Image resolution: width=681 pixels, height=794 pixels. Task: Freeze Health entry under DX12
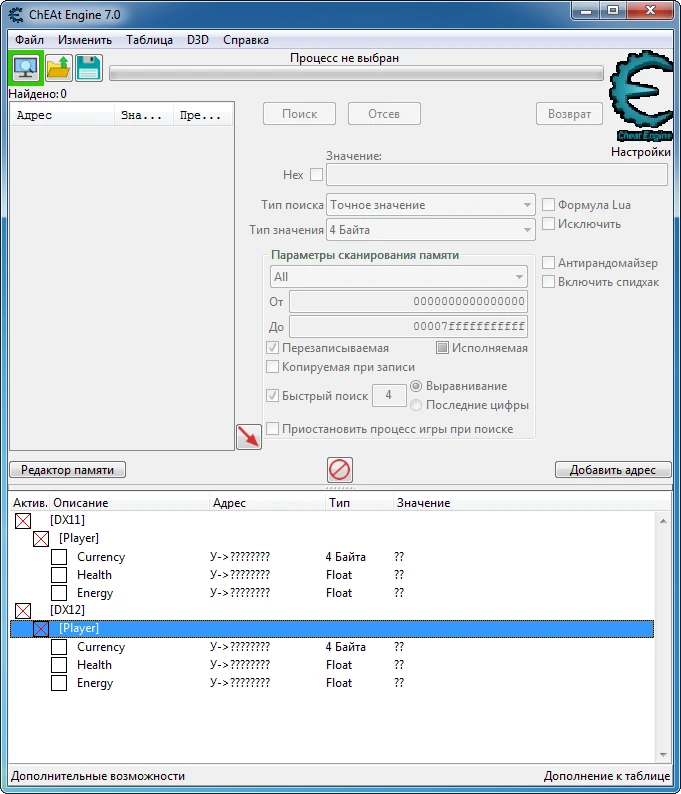coord(59,664)
